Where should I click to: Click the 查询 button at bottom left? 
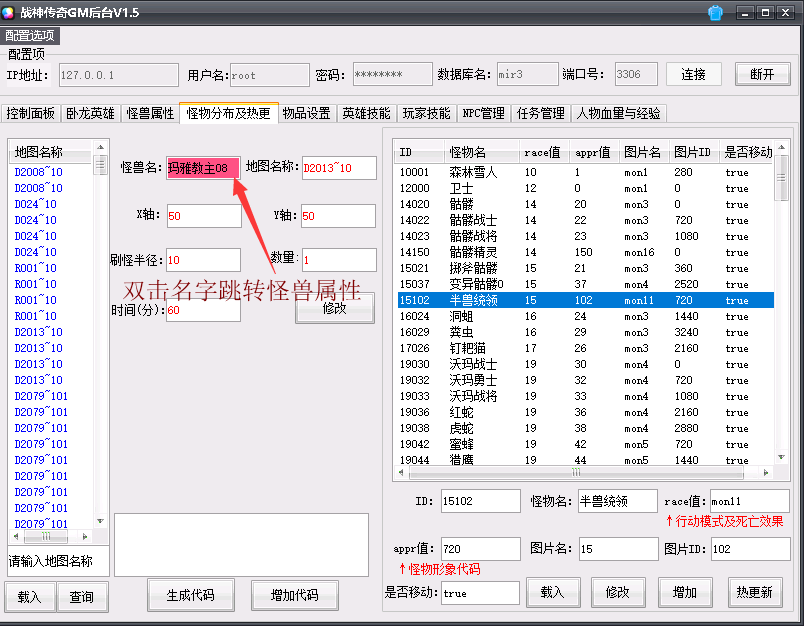tap(82, 595)
